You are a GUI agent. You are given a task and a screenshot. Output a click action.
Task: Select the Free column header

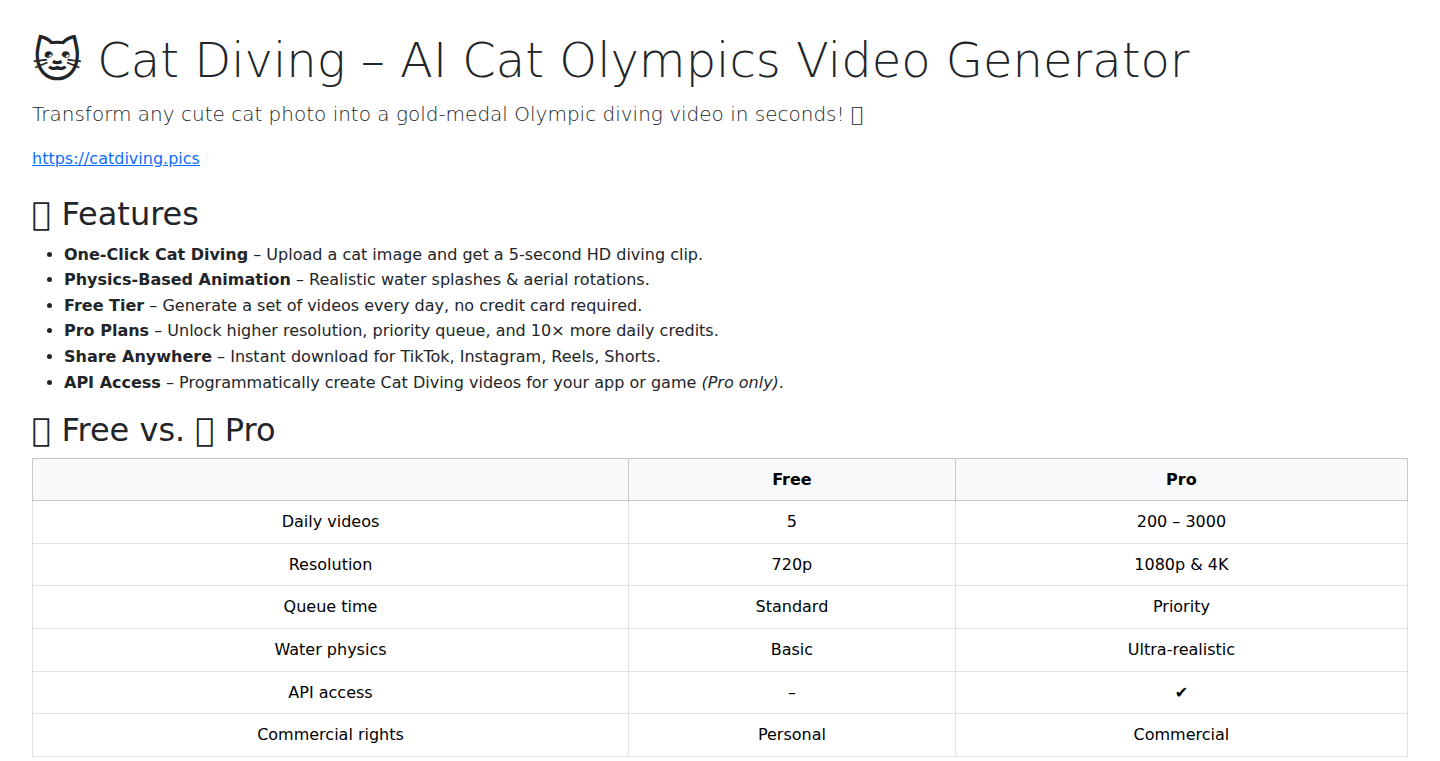point(791,479)
